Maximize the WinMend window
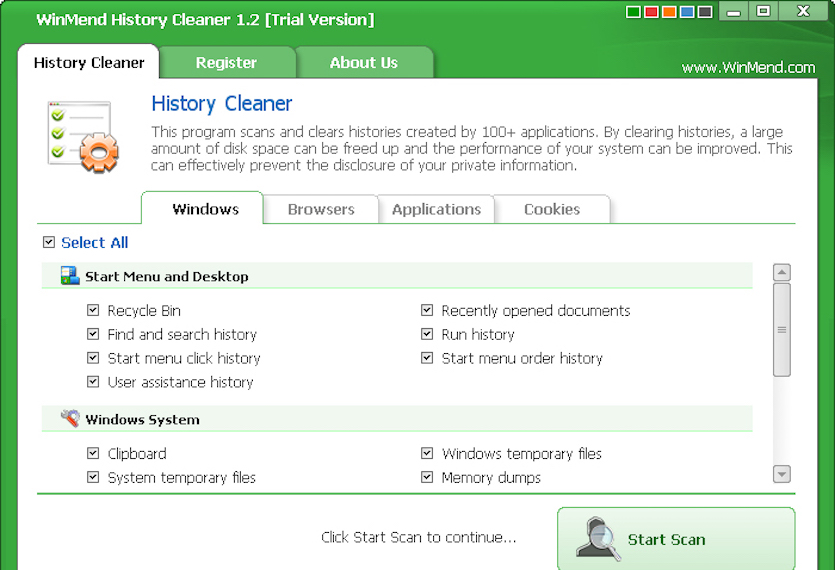The height and width of the screenshot is (570, 835). tap(763, 12)
